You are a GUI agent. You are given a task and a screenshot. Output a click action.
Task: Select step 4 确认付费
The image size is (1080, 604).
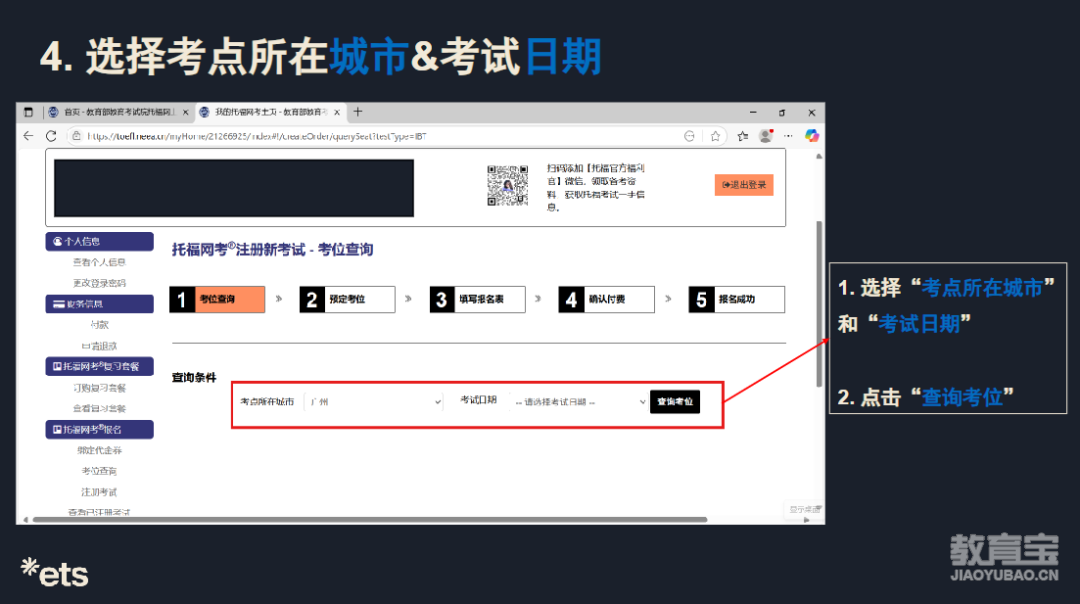pos(606,300)
